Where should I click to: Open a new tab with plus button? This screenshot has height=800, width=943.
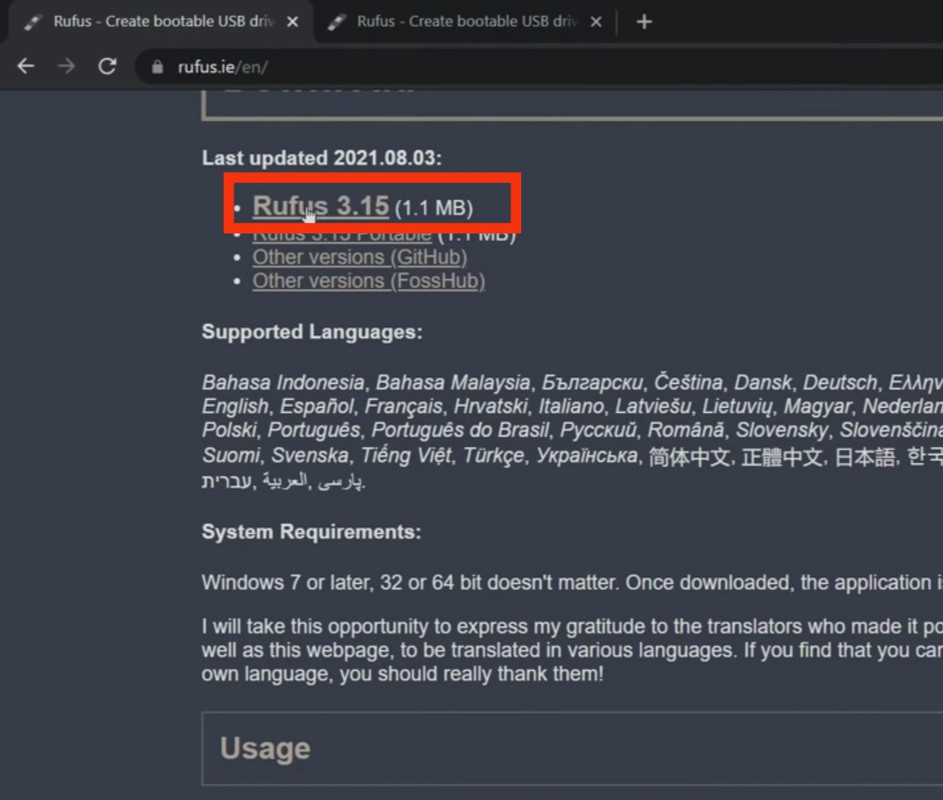coord(644,22)
